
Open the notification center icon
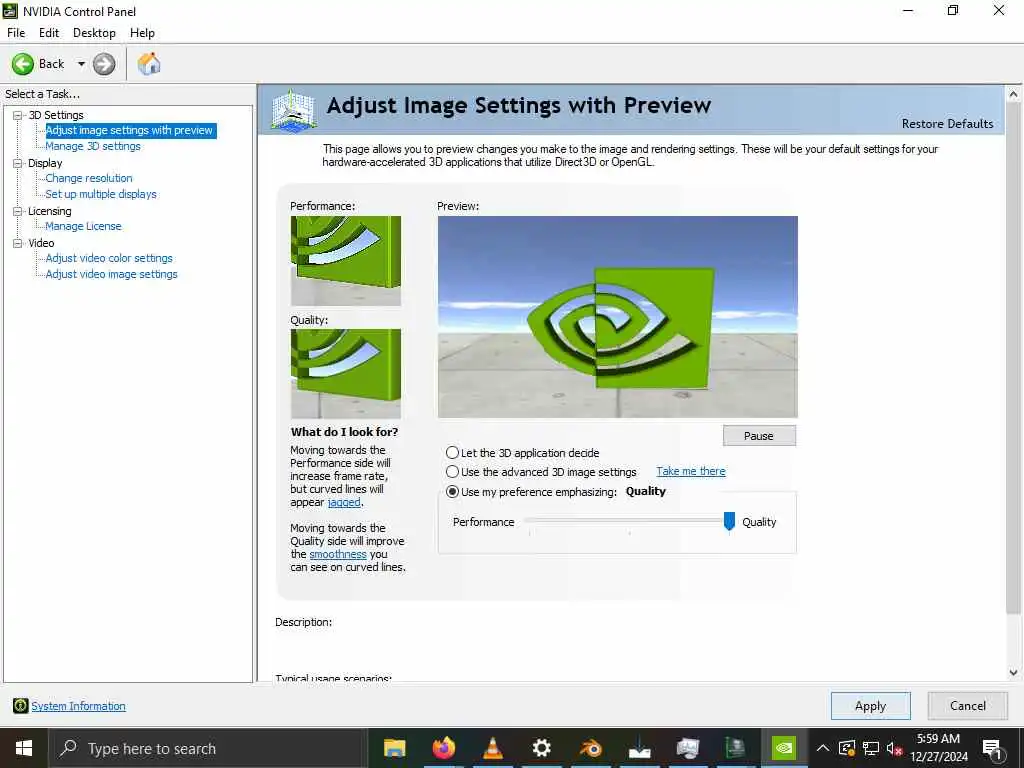pos(992,749)
